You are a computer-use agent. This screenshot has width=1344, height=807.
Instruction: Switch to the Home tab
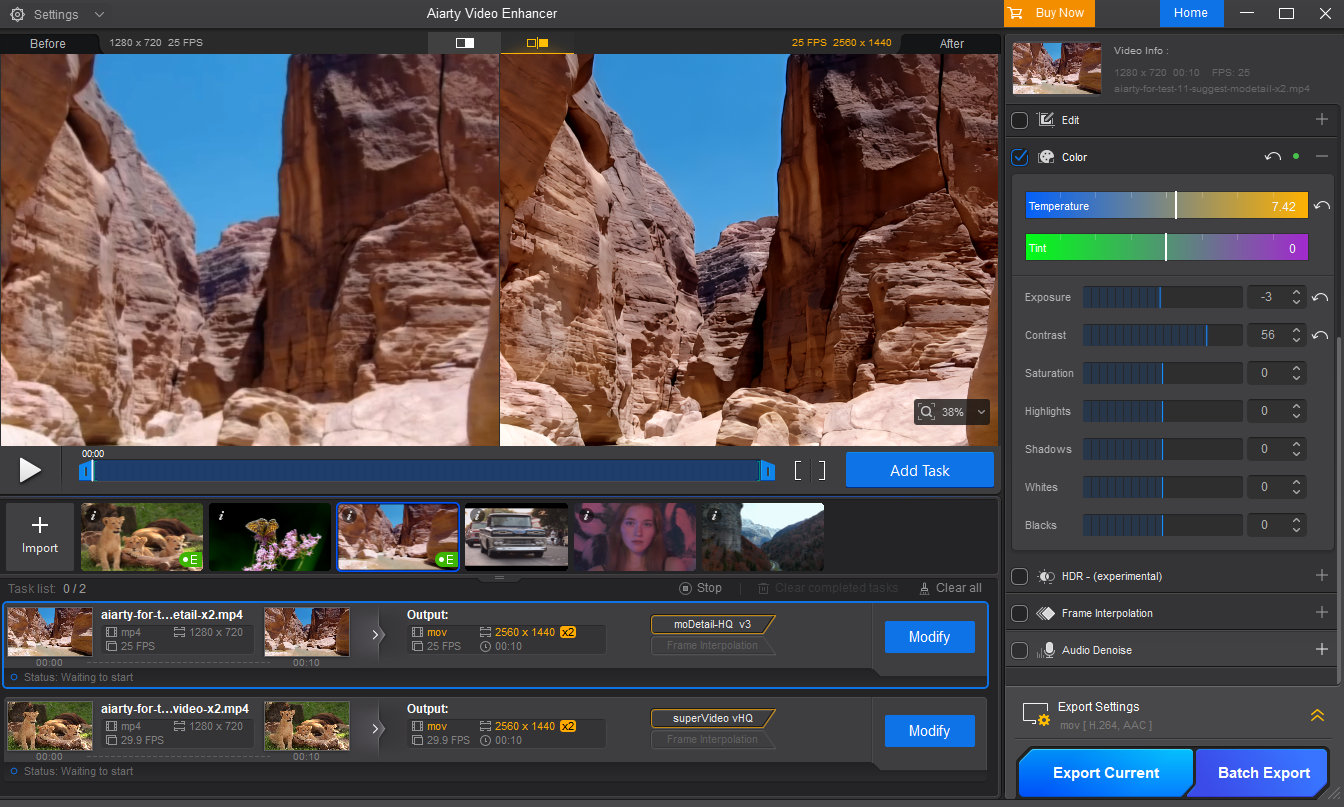coord(1190,13)
